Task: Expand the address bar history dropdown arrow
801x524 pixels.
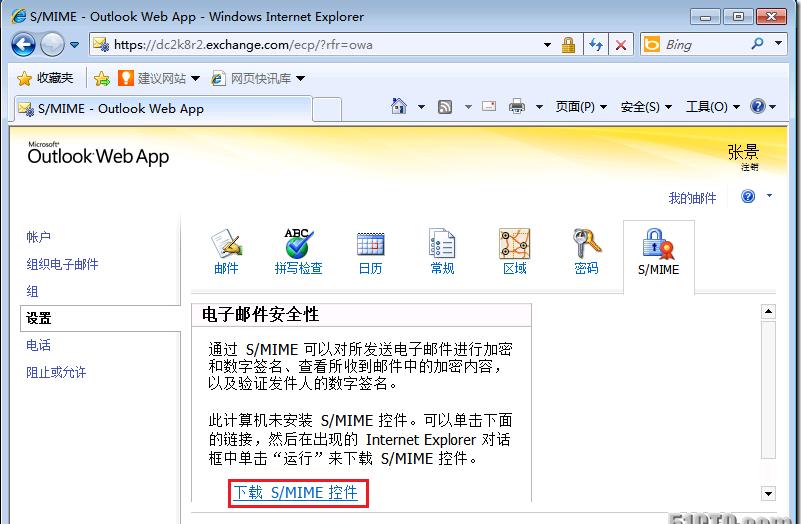Action: (547, 45)
